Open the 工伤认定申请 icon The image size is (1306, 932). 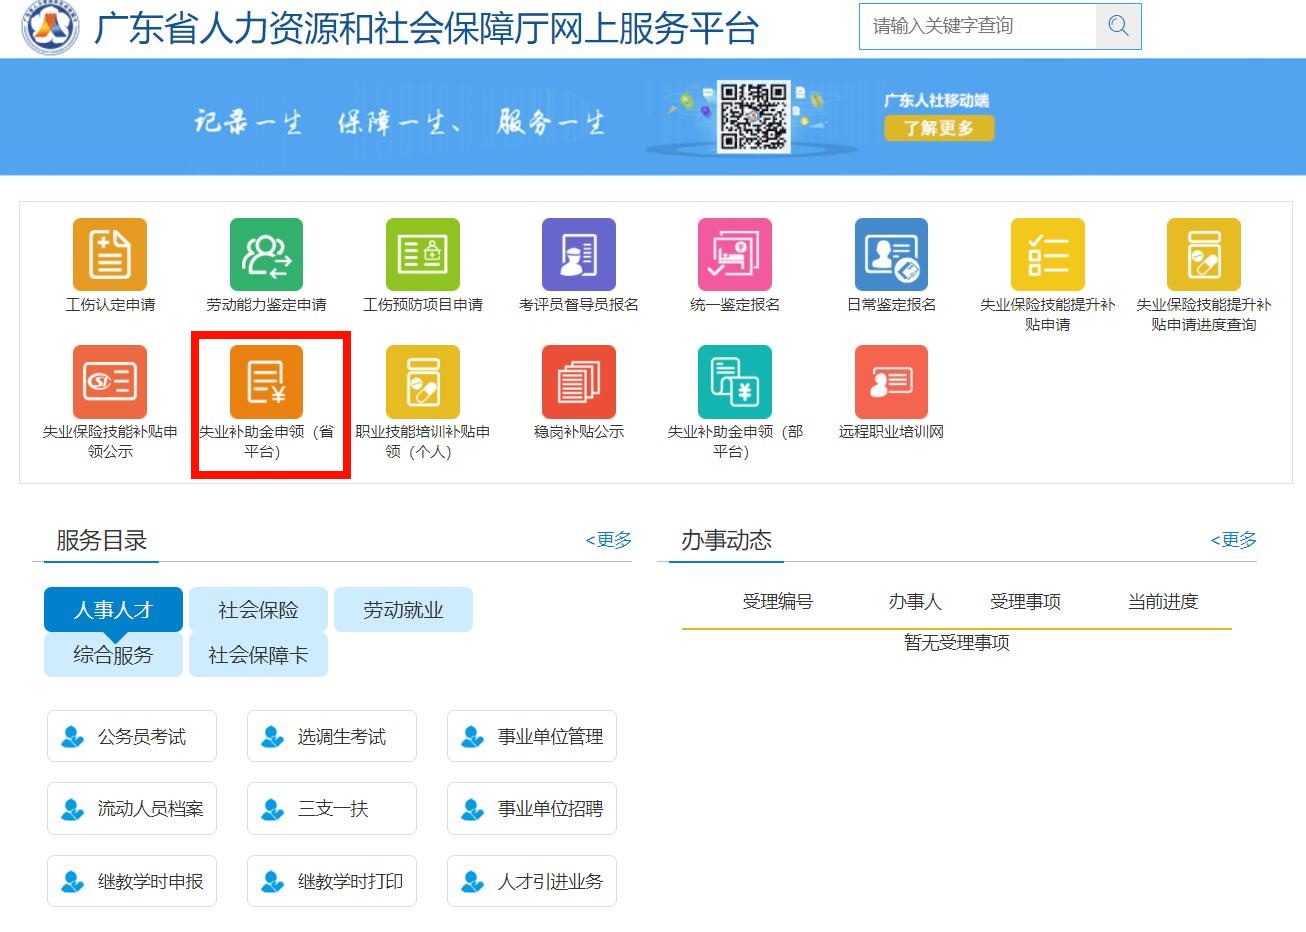point(110,255)
